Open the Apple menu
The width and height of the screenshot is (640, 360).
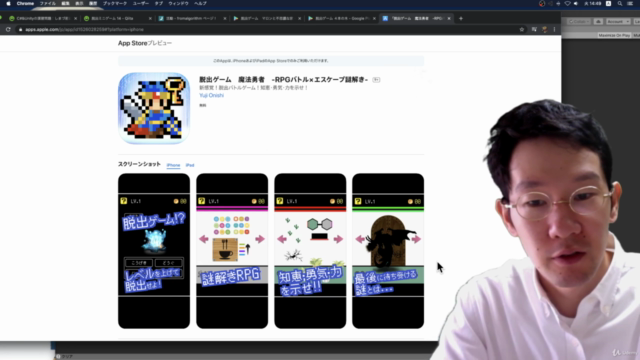[x=8, y=3]
